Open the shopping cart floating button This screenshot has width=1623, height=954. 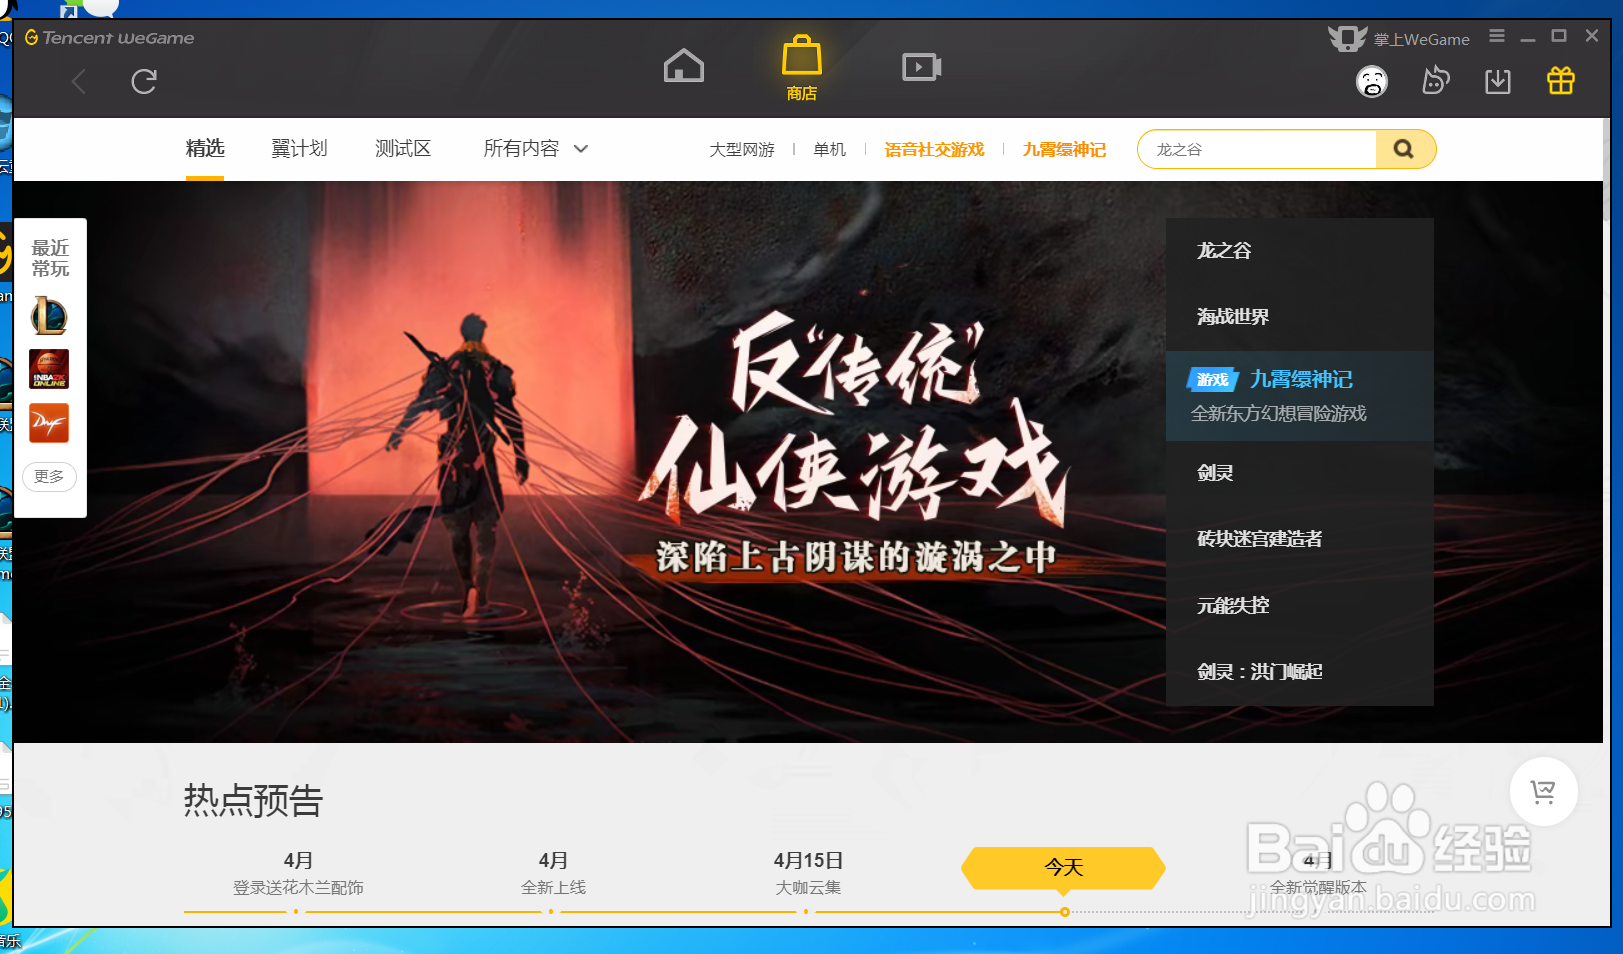tap(1543, 792)
